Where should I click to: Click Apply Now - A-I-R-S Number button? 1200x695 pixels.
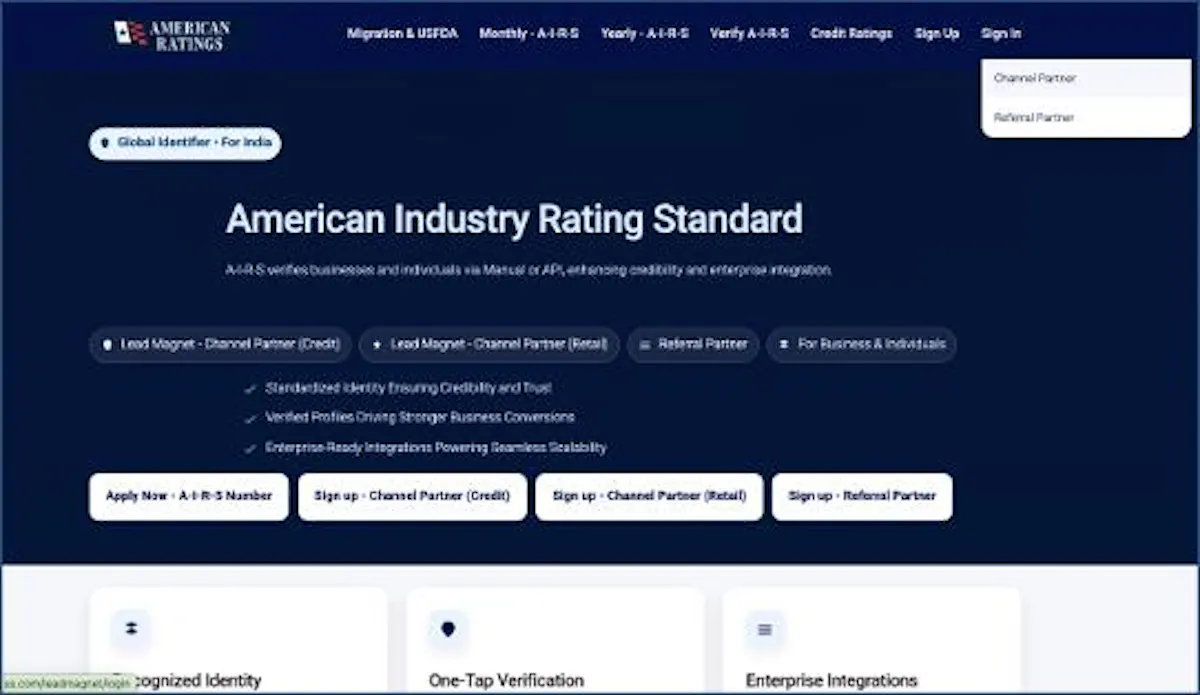[189, 497]
